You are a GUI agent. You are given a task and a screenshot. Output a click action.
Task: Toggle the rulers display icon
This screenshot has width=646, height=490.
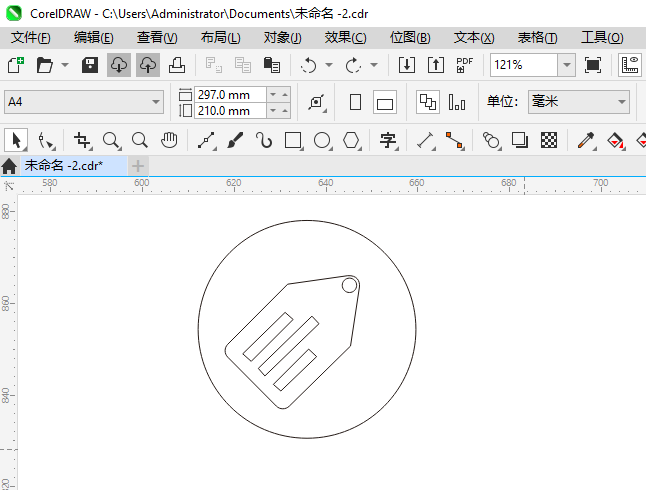630,65
